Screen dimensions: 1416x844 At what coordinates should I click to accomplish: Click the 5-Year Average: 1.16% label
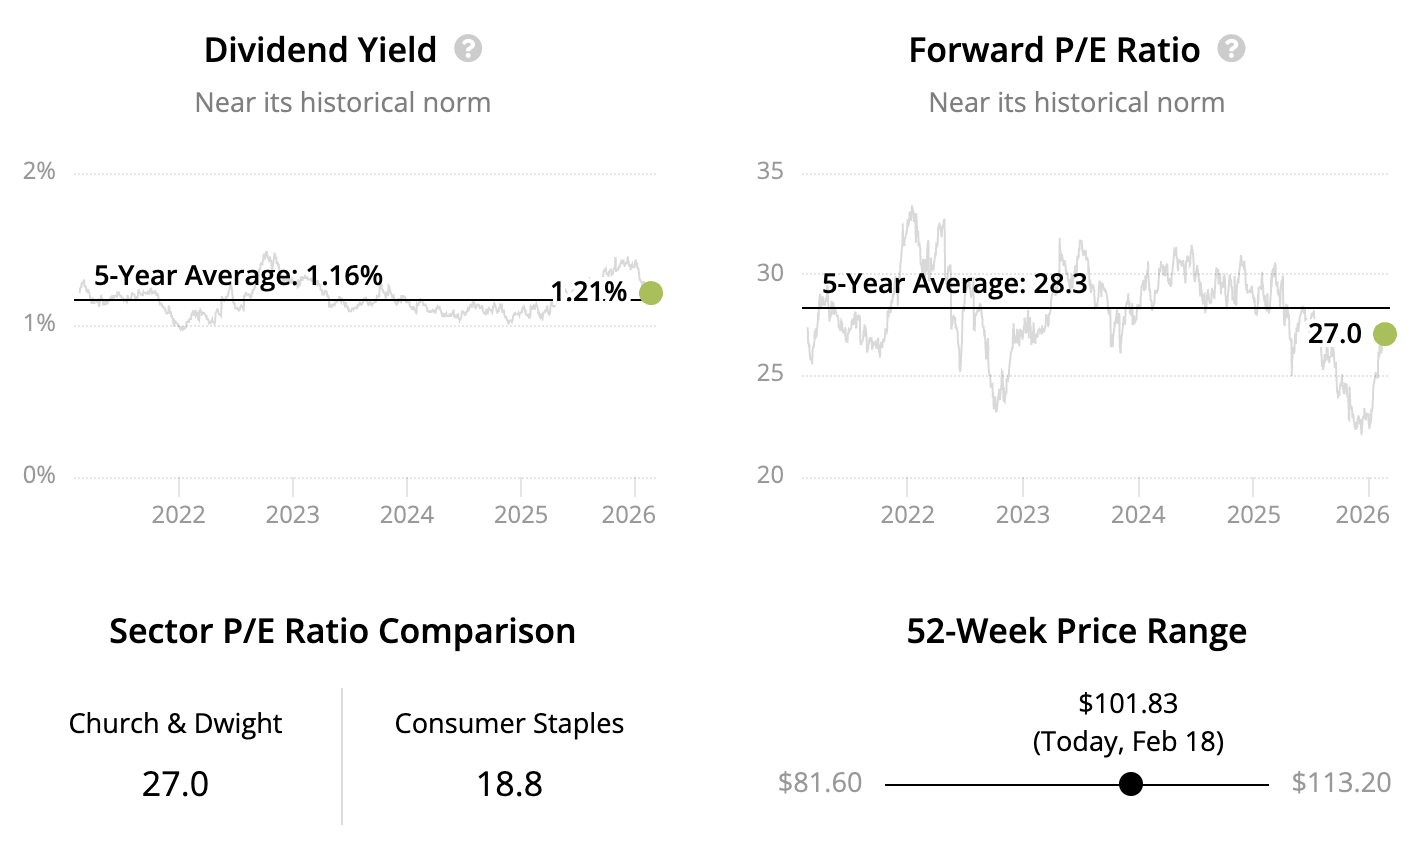[x=238, y=275]
